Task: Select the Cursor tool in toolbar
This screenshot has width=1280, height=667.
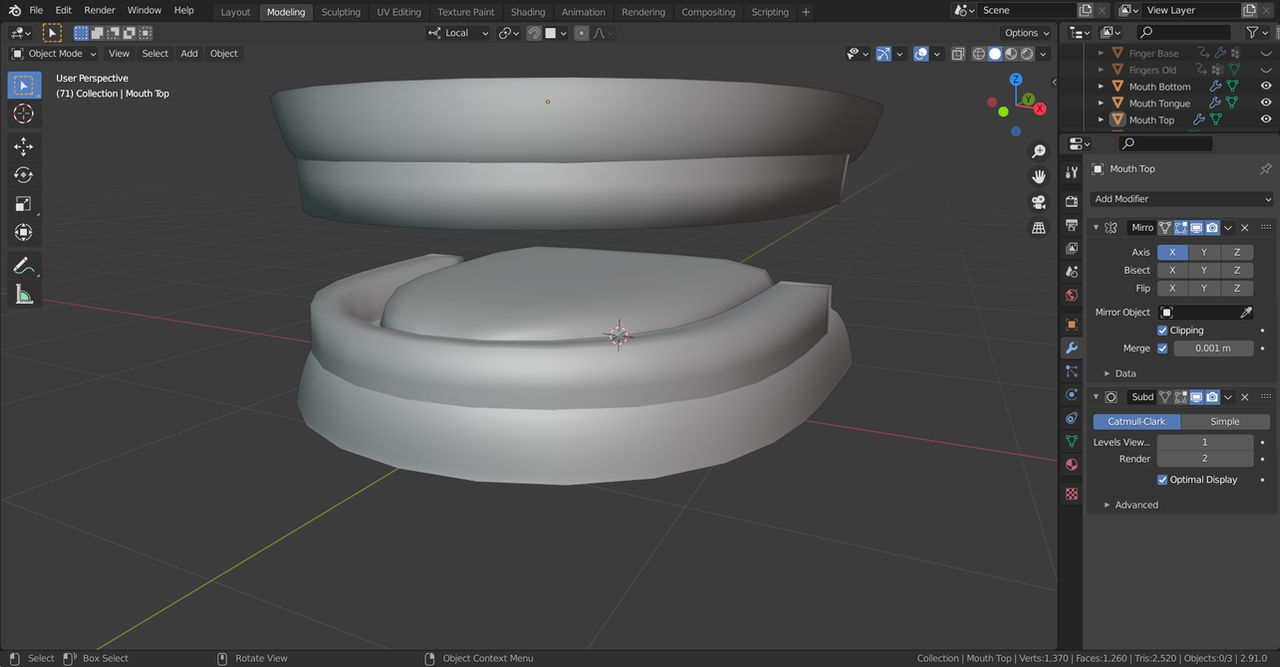Action: tap(24, 114)
